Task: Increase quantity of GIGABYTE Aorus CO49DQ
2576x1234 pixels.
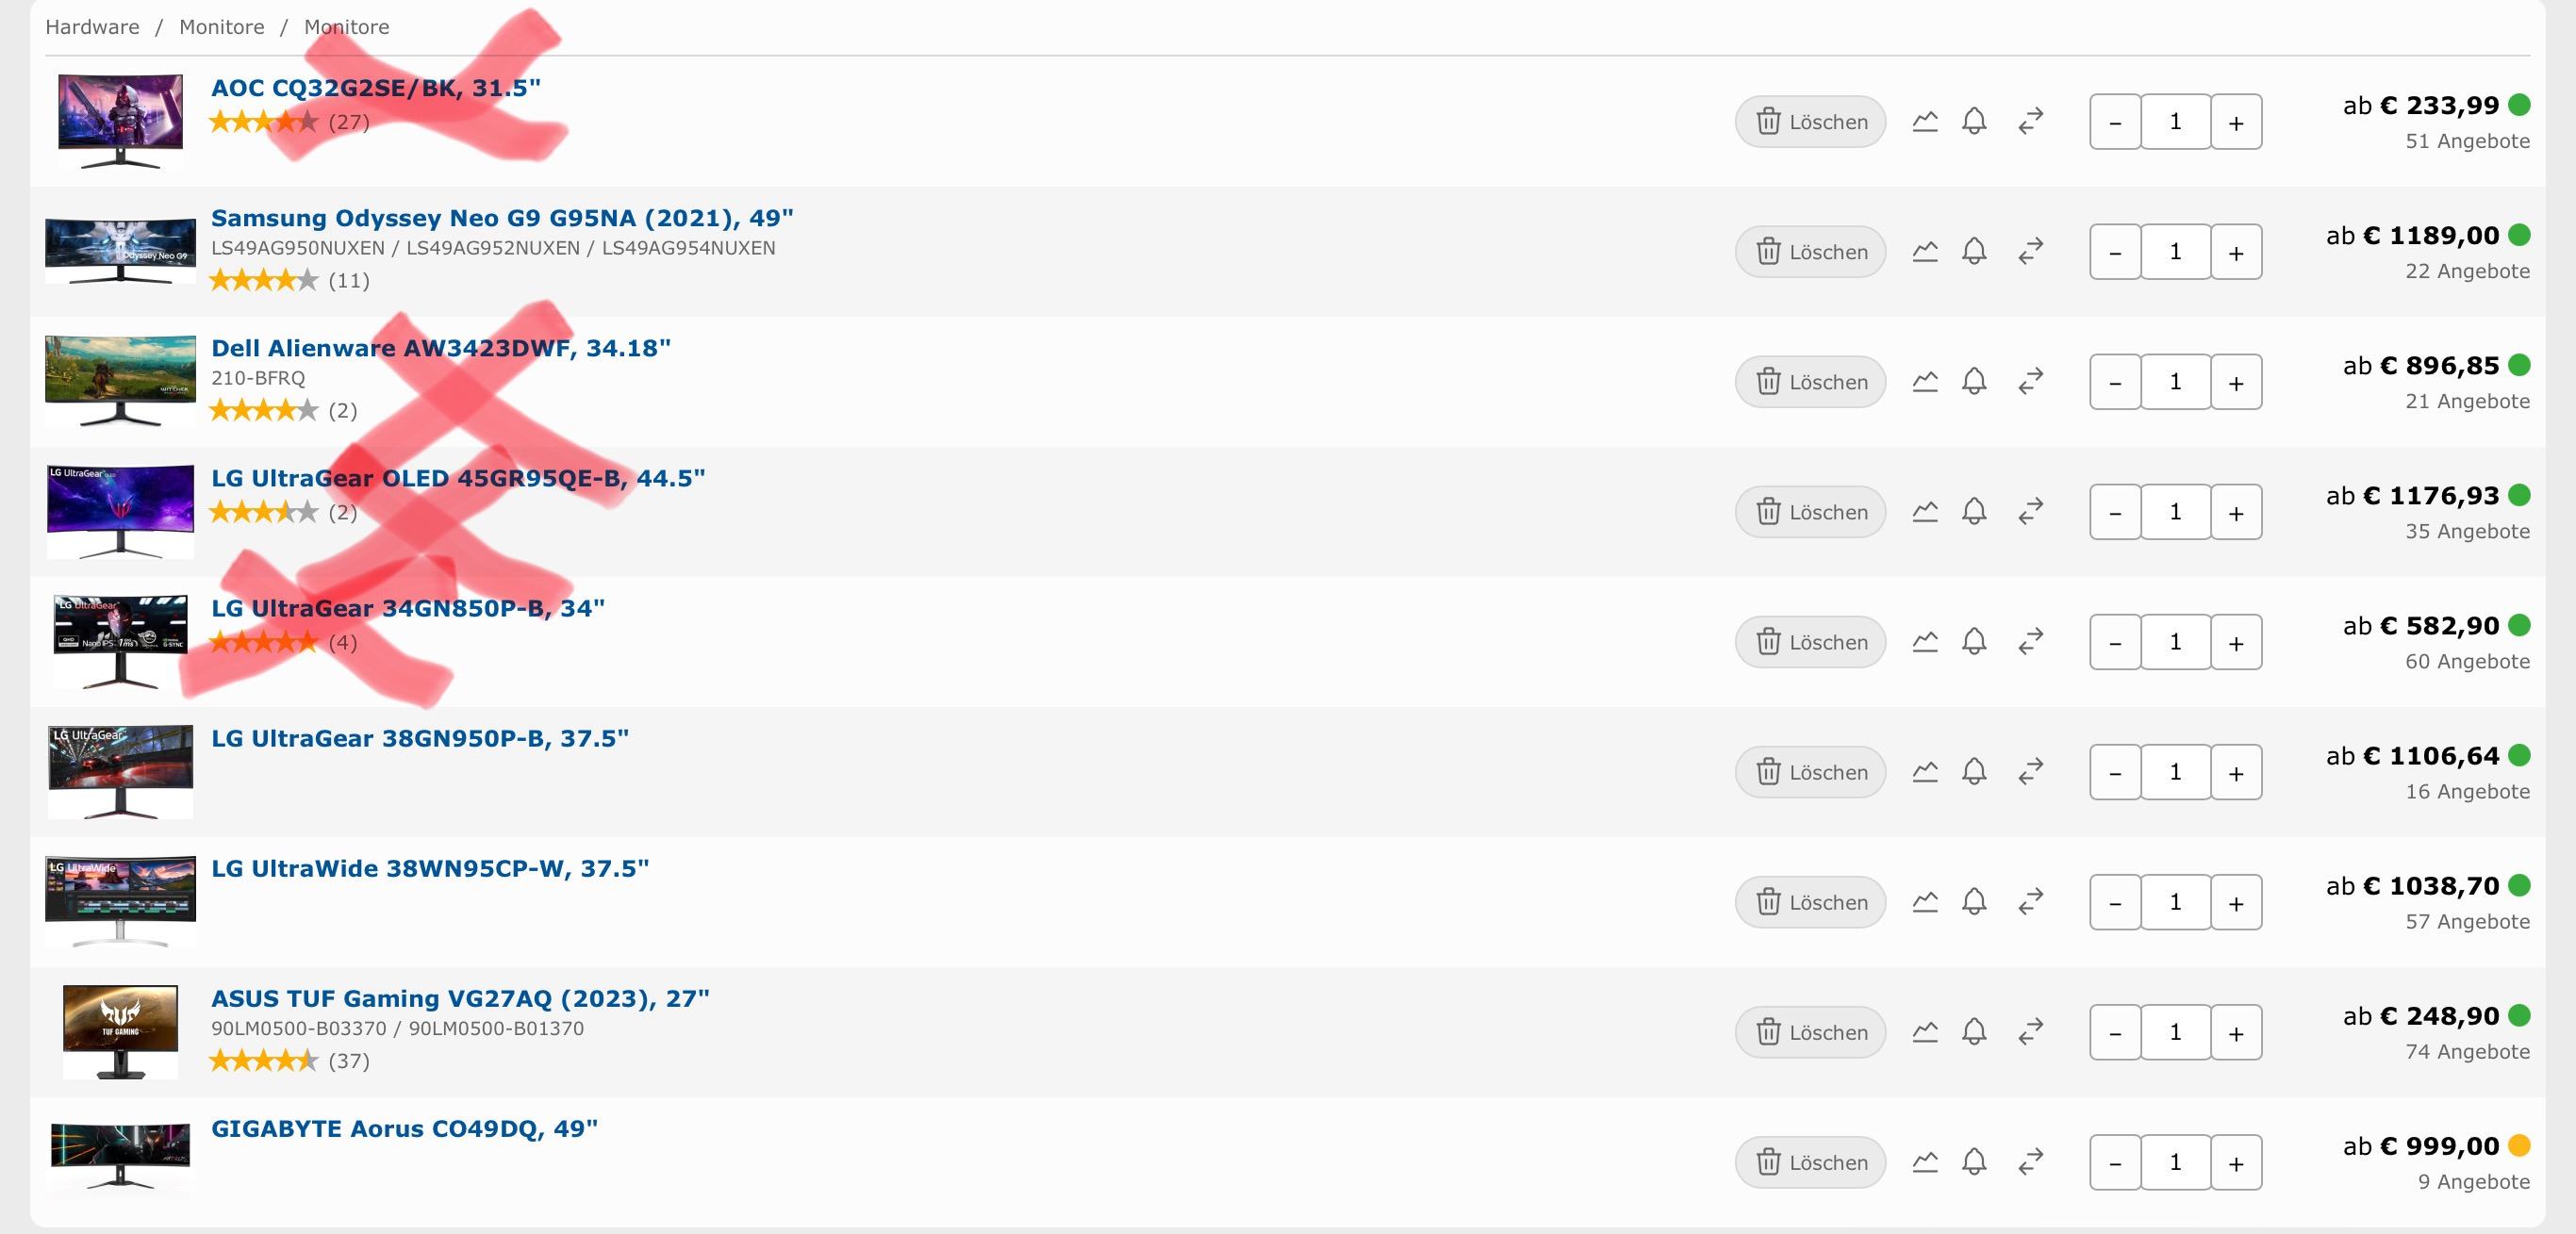Action: (2236, 1162)
